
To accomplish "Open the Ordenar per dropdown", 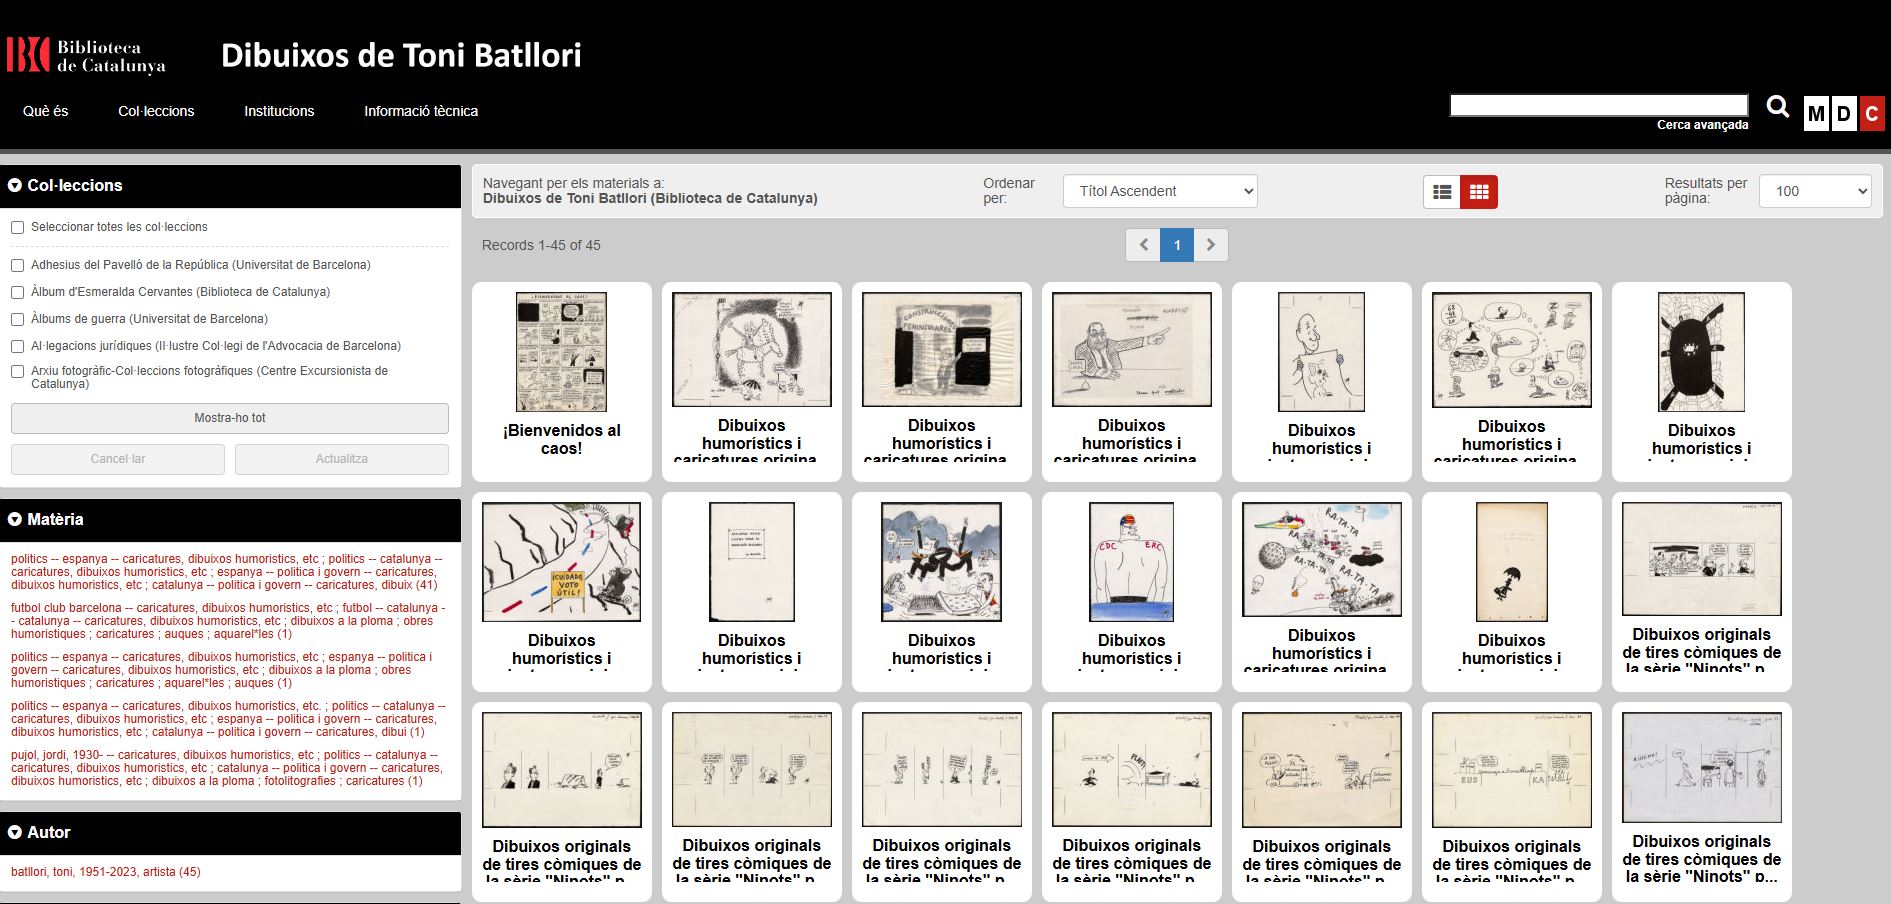I will point(1160,191).
